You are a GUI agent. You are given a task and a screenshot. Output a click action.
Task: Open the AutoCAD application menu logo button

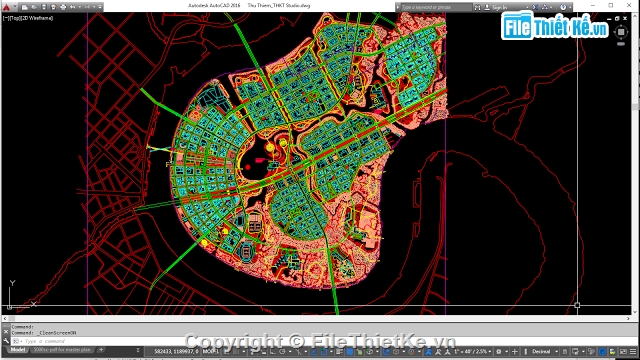point(7,7)
